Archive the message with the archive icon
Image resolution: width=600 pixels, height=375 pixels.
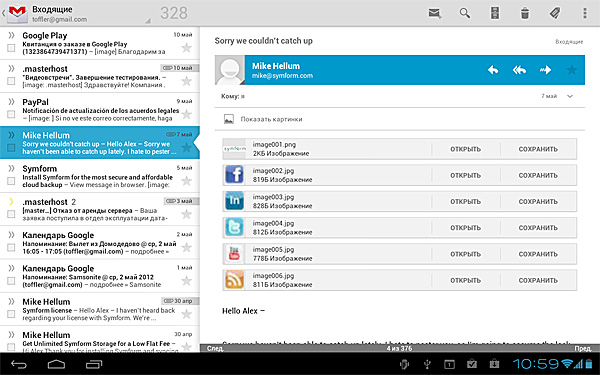click(495, 13)
